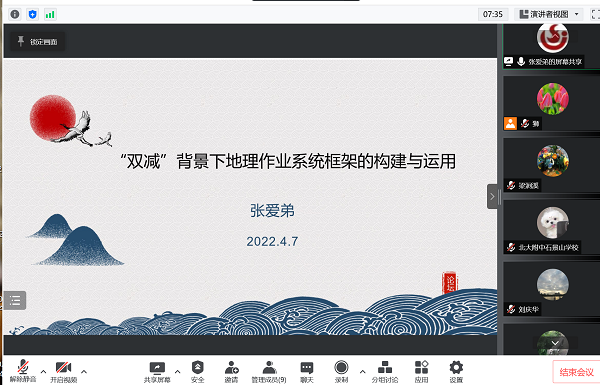Viewport: 600px width, 385px height.
Task: Click muted mic icon beside 刘庆华
Action: 511,309
